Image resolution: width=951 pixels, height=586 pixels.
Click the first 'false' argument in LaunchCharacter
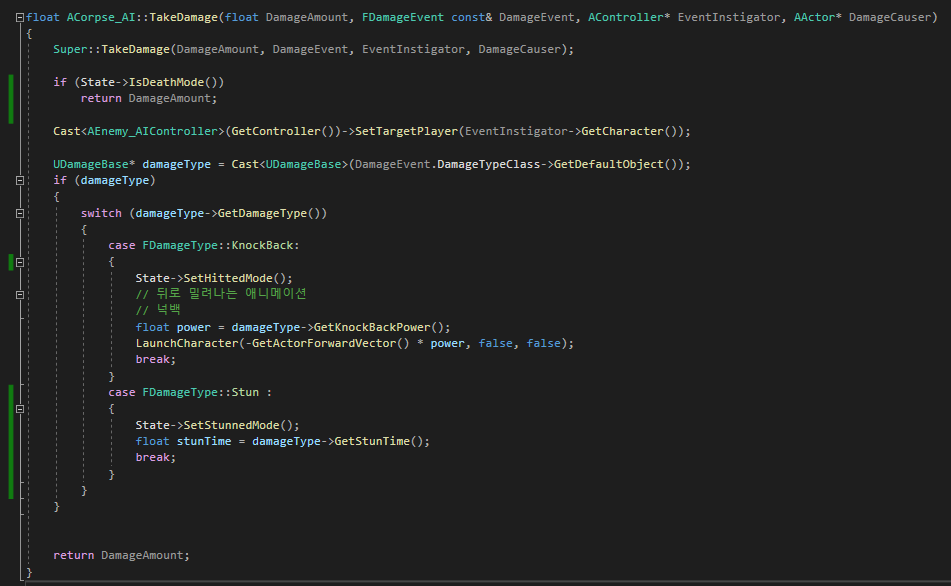pyautogui.click(x=496, y=343)
